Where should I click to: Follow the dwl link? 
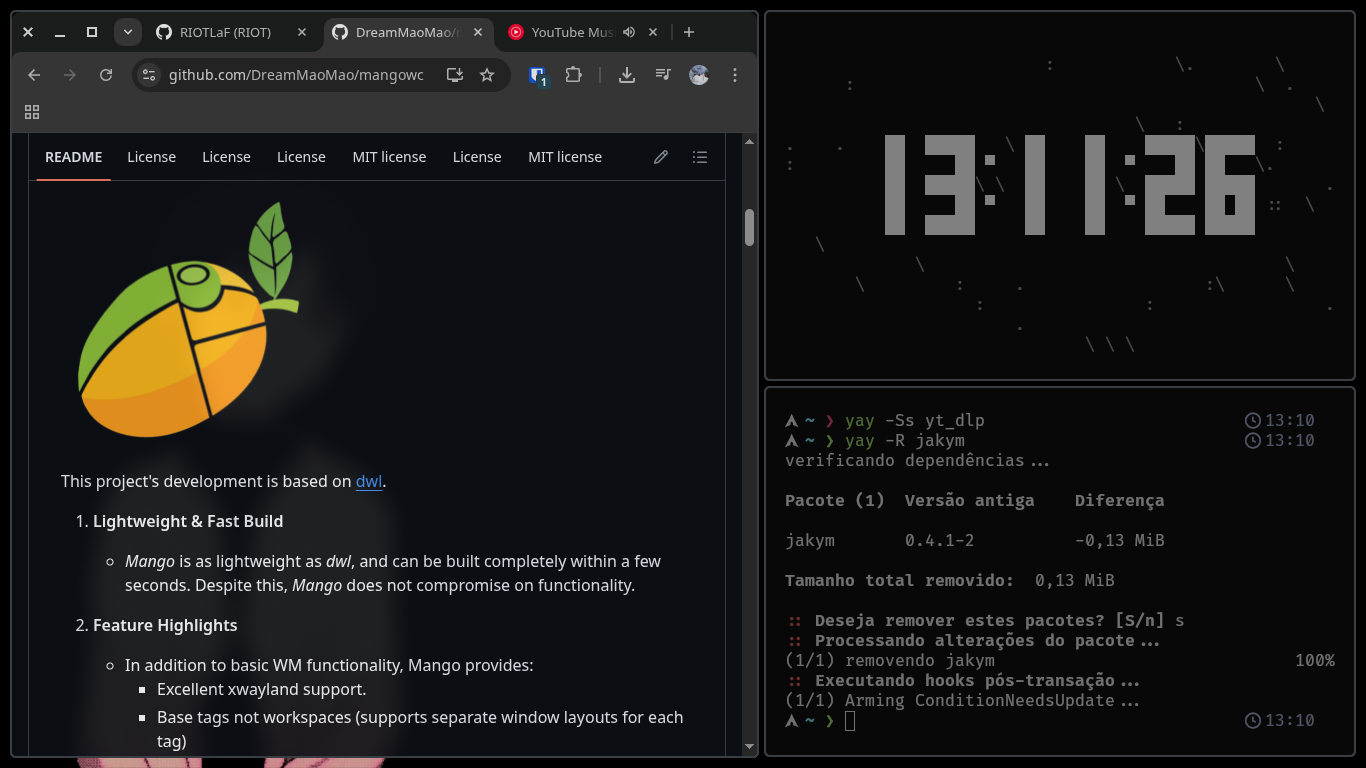point(369,481)
